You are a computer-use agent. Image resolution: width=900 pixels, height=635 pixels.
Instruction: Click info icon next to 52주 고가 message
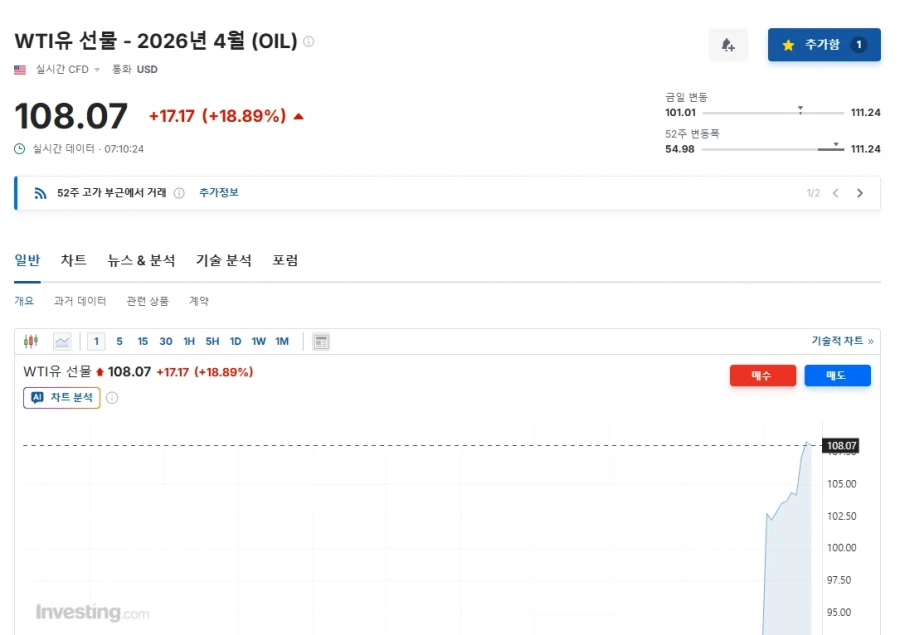(179, 193)
